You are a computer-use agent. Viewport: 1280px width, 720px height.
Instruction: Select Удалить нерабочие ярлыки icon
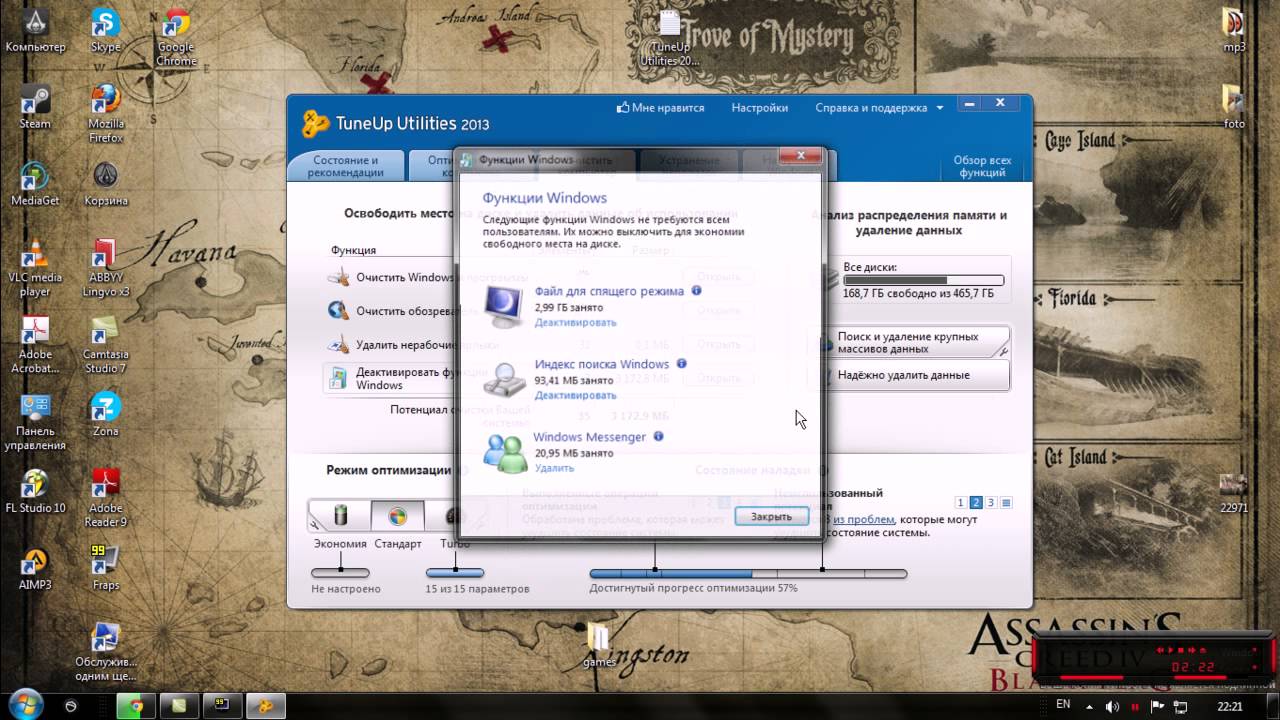click(x=339, y=345)
